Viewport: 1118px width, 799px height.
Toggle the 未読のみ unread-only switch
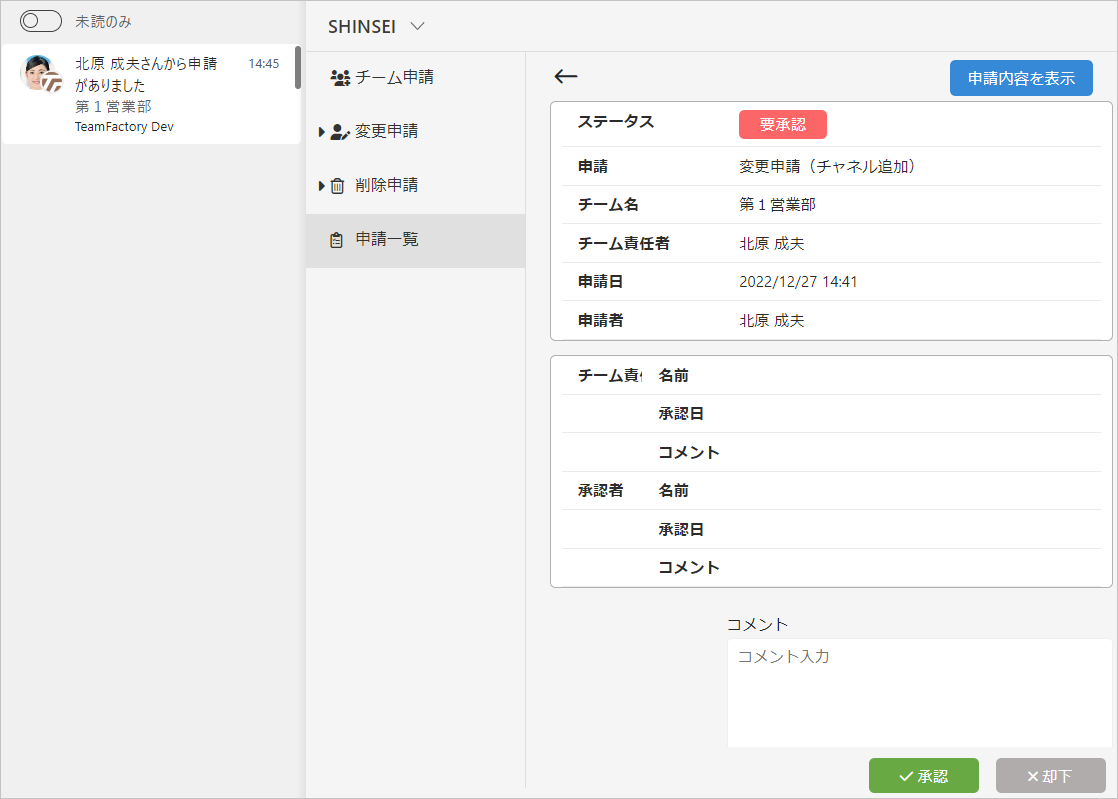pyautogui.click(x=41, y=21)
